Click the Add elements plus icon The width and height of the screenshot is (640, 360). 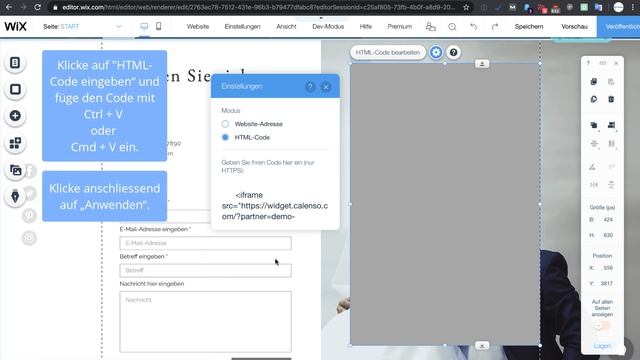coord(15,116)
